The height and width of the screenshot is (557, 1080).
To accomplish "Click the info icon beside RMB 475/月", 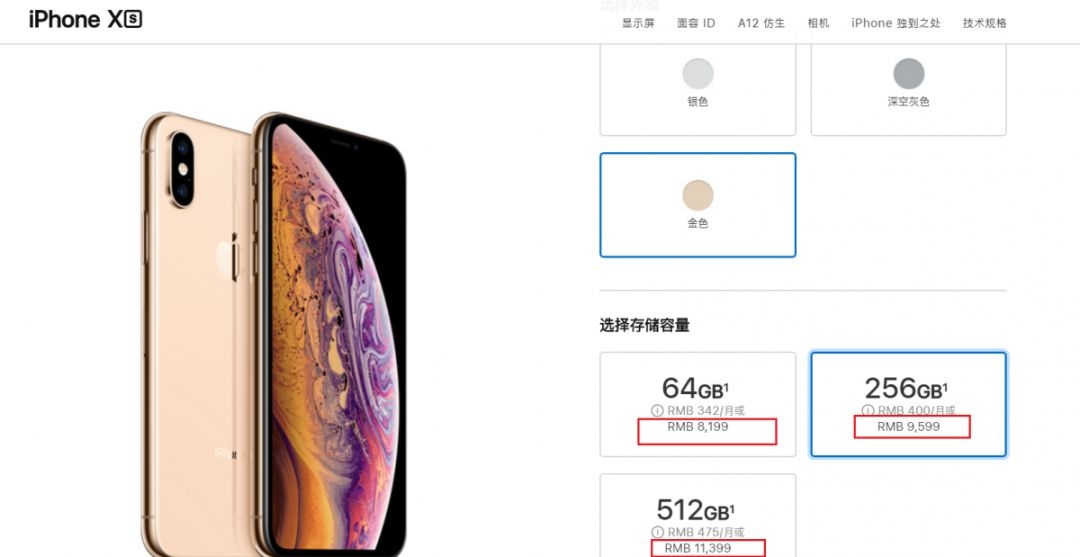I will click(657, 532).
